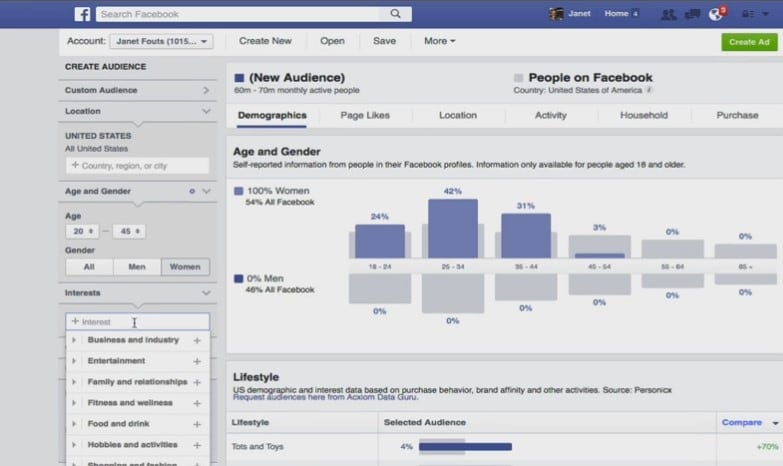783x466 pixels.
Task: Open the Account Janet Fouts dropdown
Action: [x=161, y=41]
